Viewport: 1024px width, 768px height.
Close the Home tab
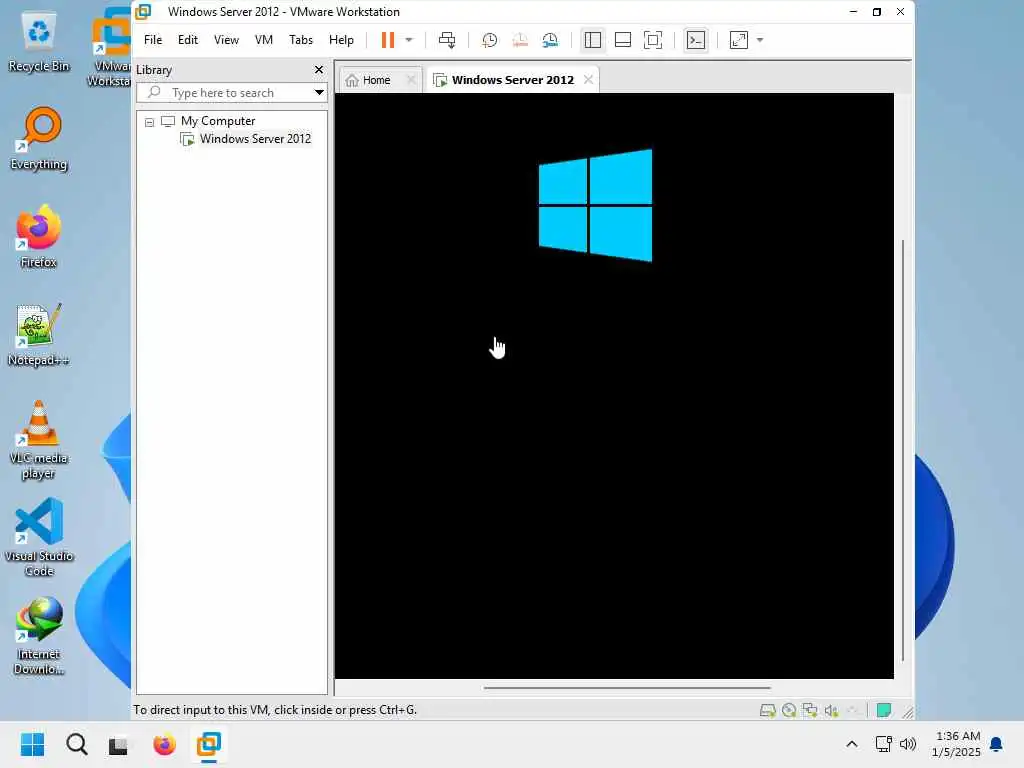point(411,80)
